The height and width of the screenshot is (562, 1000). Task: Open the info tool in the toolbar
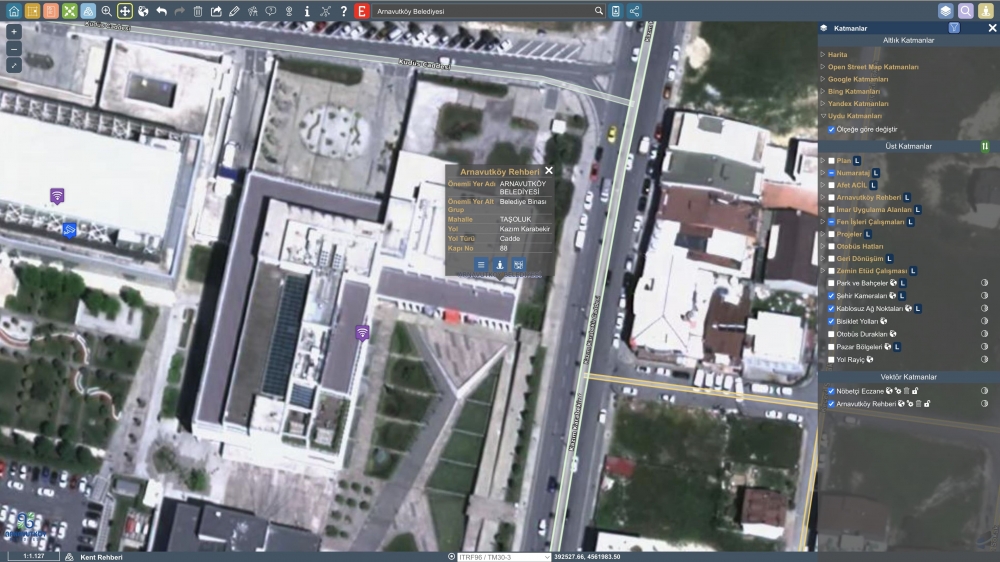coord(307,11)
